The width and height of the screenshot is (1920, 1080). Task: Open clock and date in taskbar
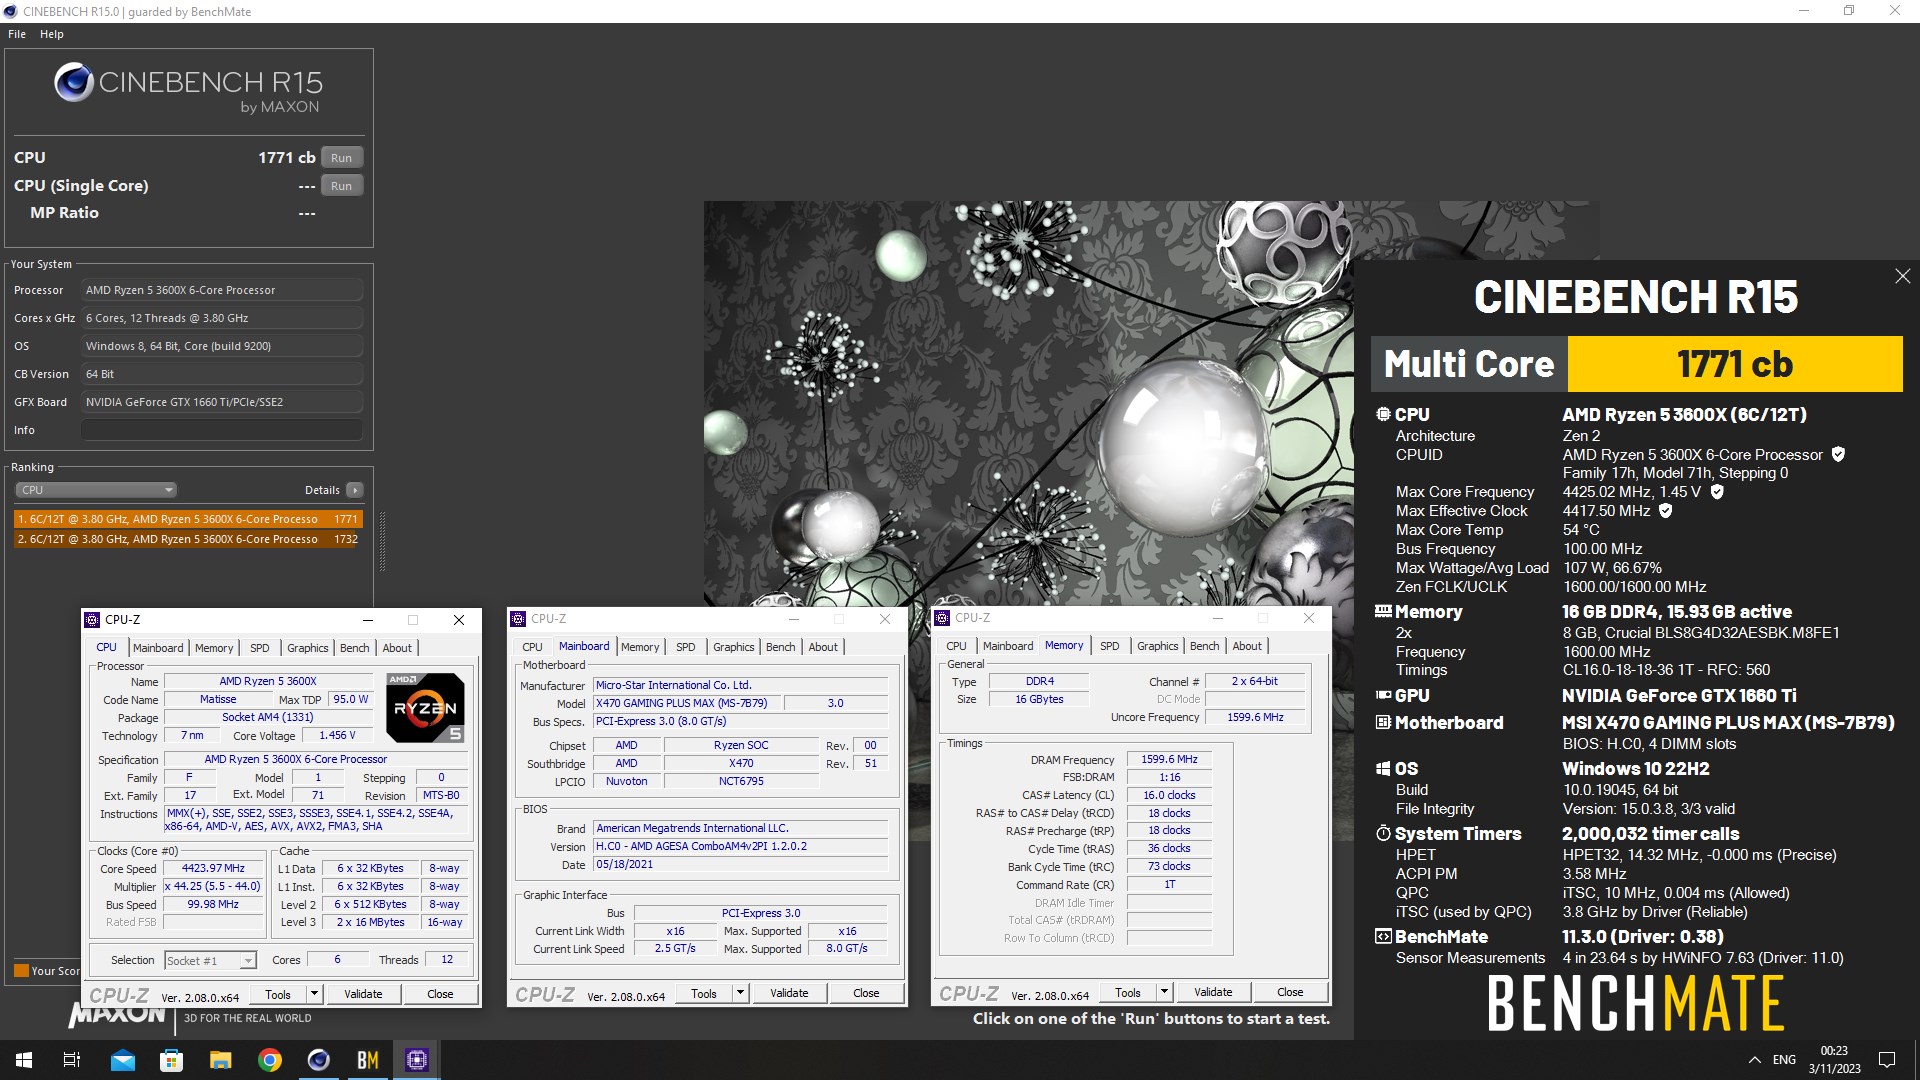pos(1834,1060)
